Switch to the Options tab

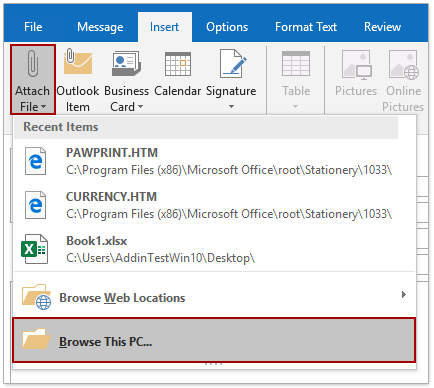pos(227,27)
